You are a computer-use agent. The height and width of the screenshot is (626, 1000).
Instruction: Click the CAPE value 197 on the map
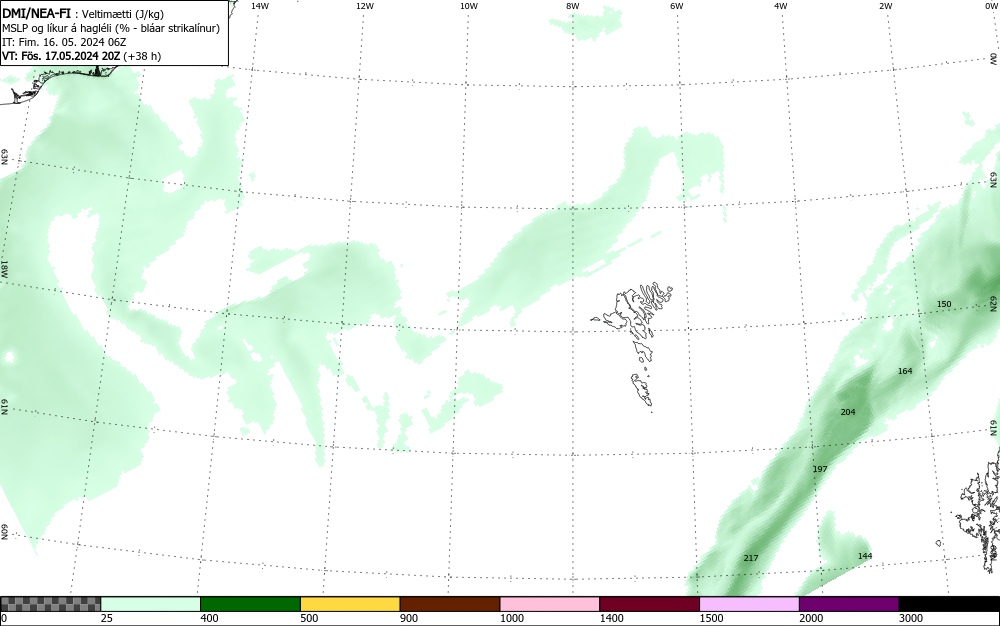820,469
